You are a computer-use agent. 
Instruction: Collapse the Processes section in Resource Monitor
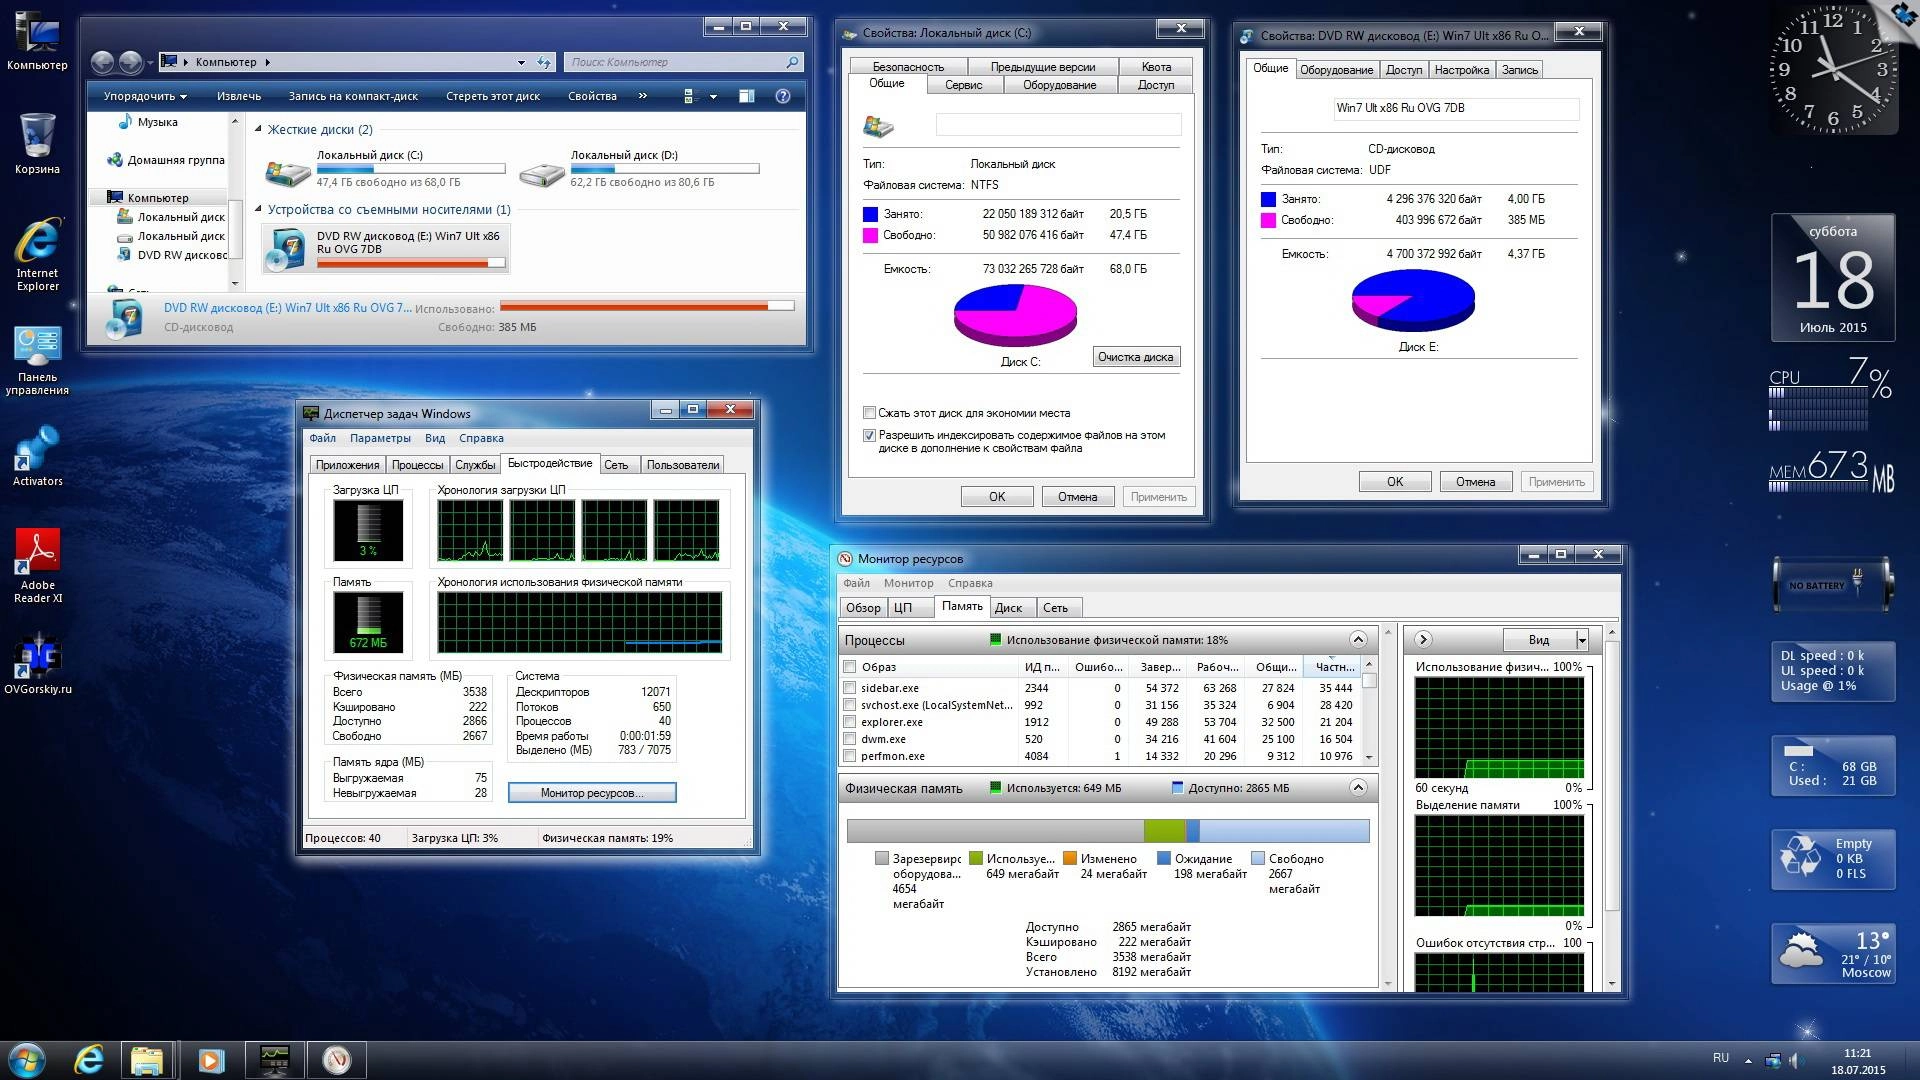click(x=1357, y=640)
